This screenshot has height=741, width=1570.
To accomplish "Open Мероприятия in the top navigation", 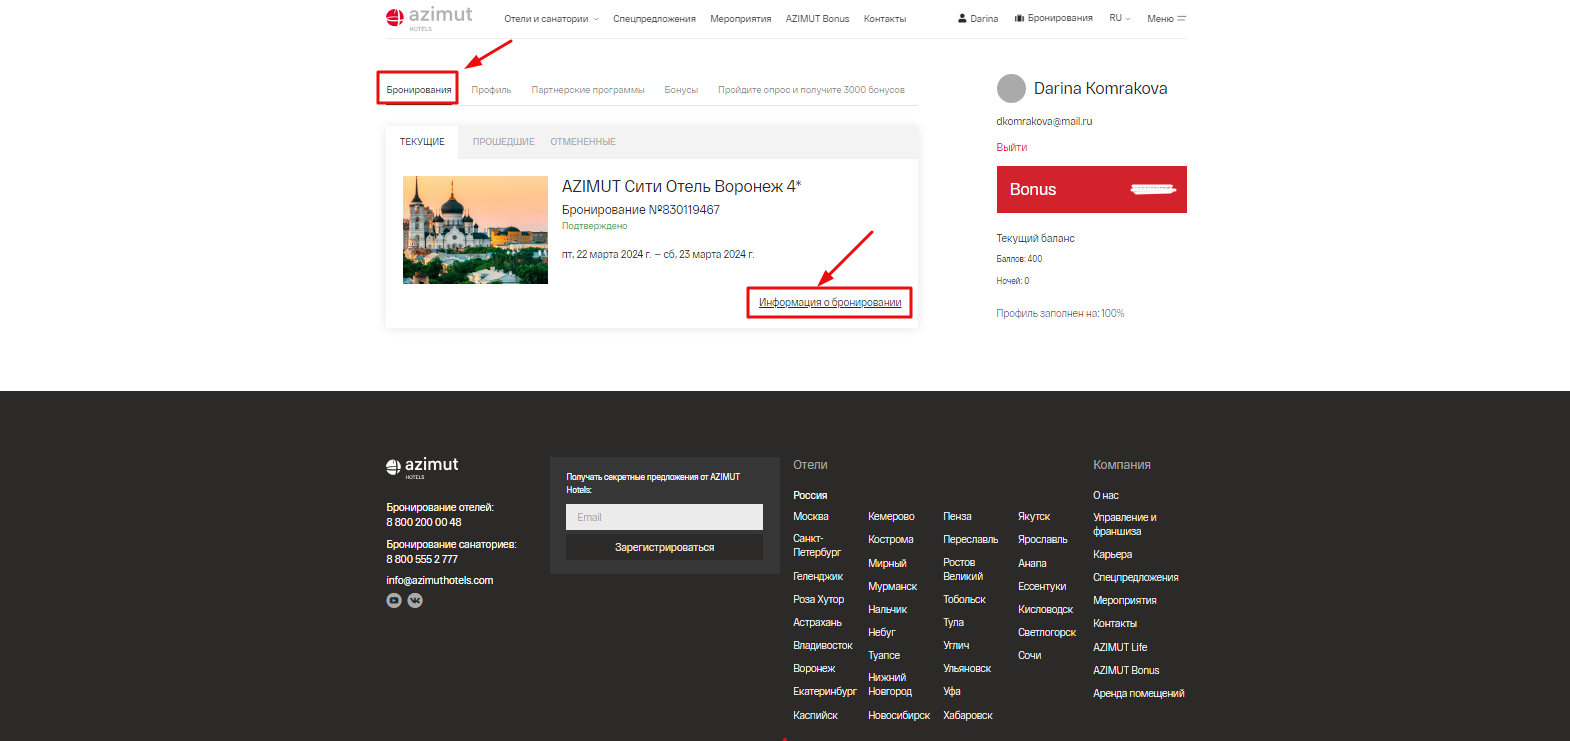I will pyautogui.click(x=741, y=18).
